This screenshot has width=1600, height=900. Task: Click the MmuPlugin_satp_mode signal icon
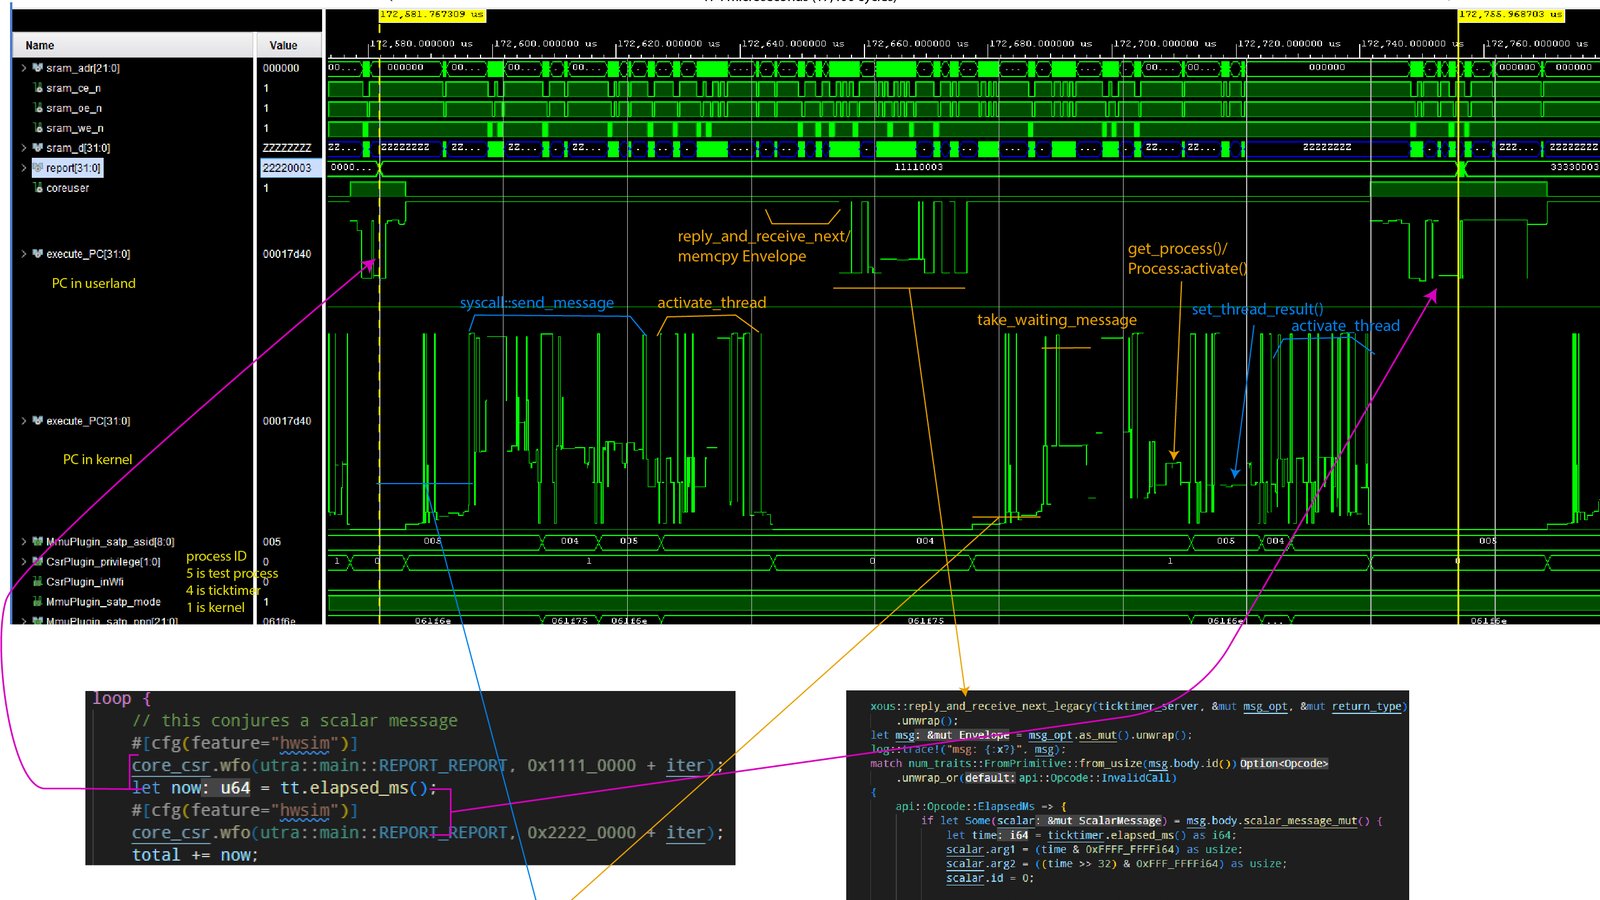pyautogui.click(x=38, y=602)
